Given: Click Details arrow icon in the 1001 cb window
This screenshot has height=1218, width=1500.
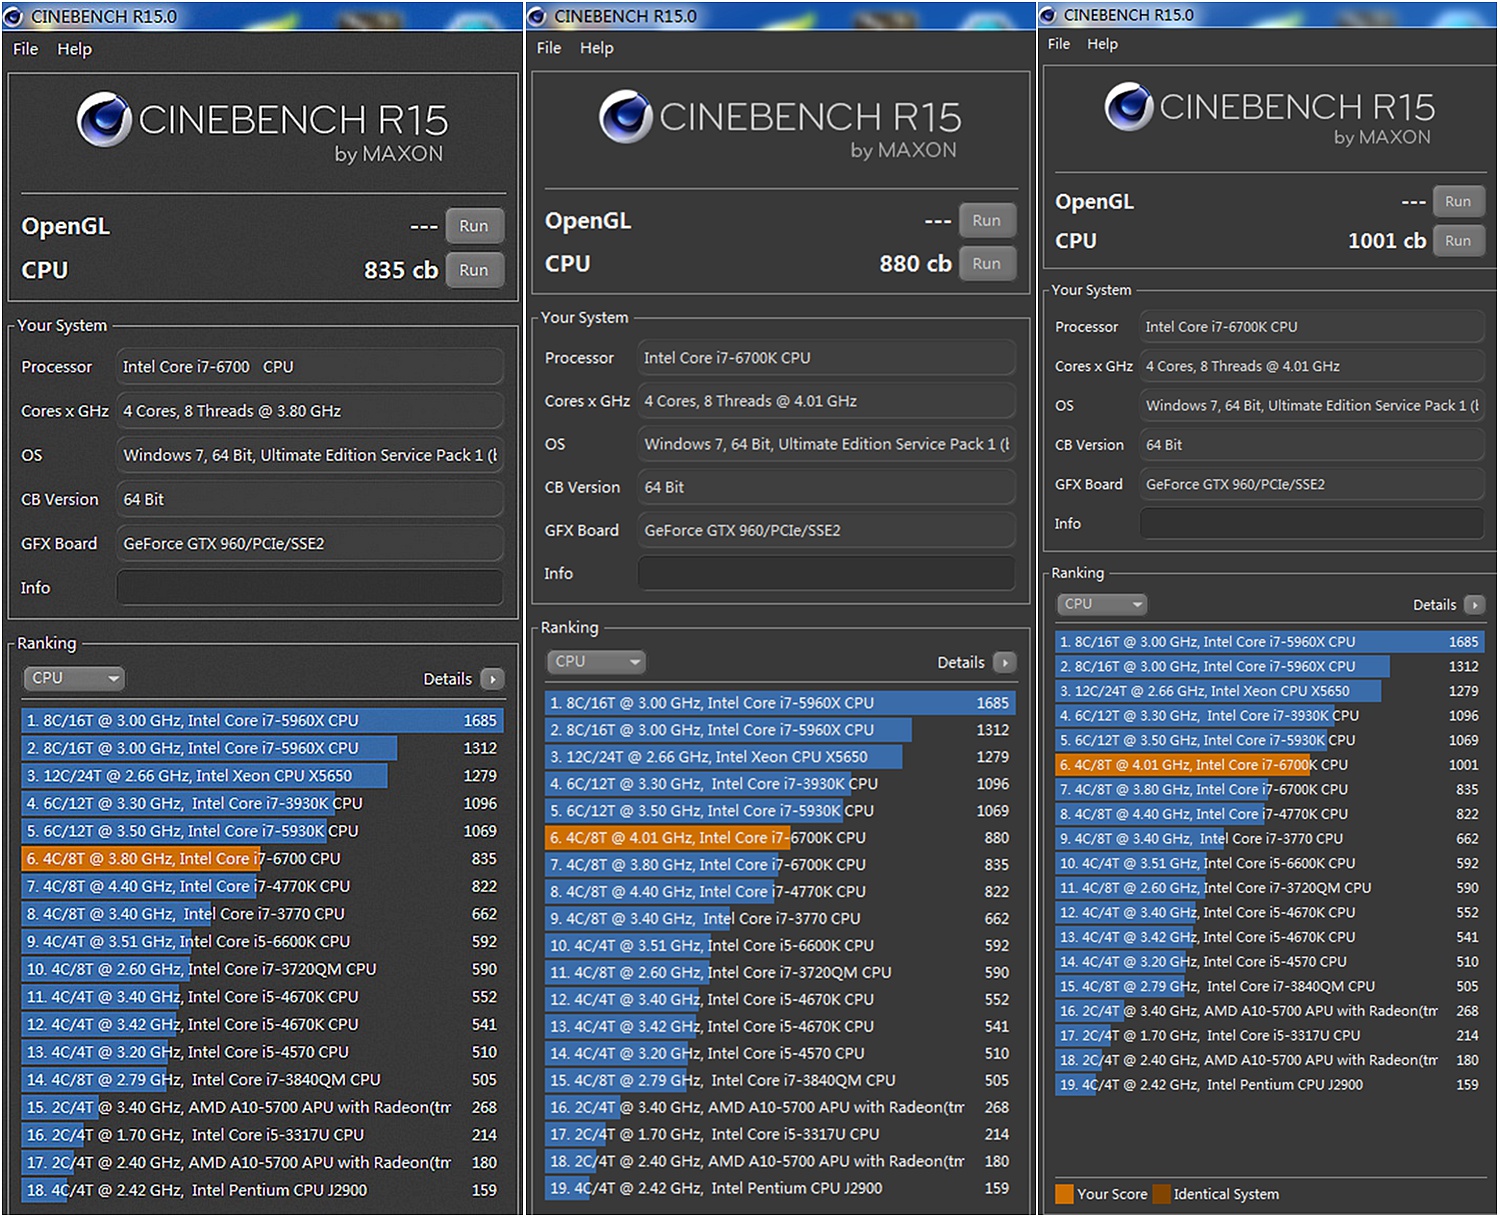Looking at the screenshot, I should pyautogui.click(x=1473, y=605).
